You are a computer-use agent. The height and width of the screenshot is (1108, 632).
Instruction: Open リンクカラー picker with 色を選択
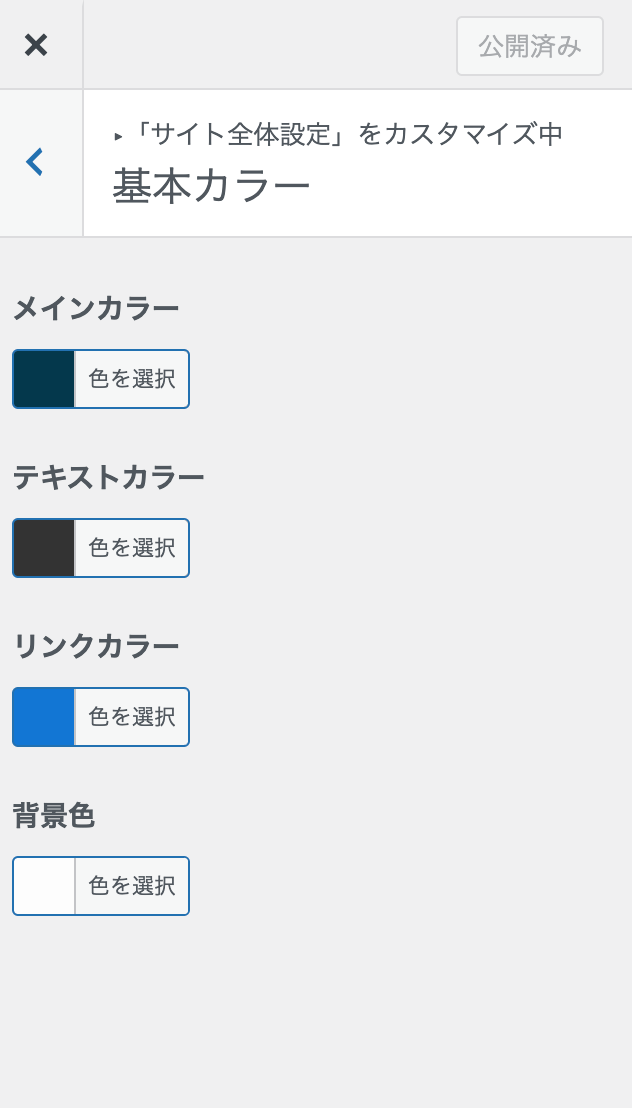[x=131, y=717]
